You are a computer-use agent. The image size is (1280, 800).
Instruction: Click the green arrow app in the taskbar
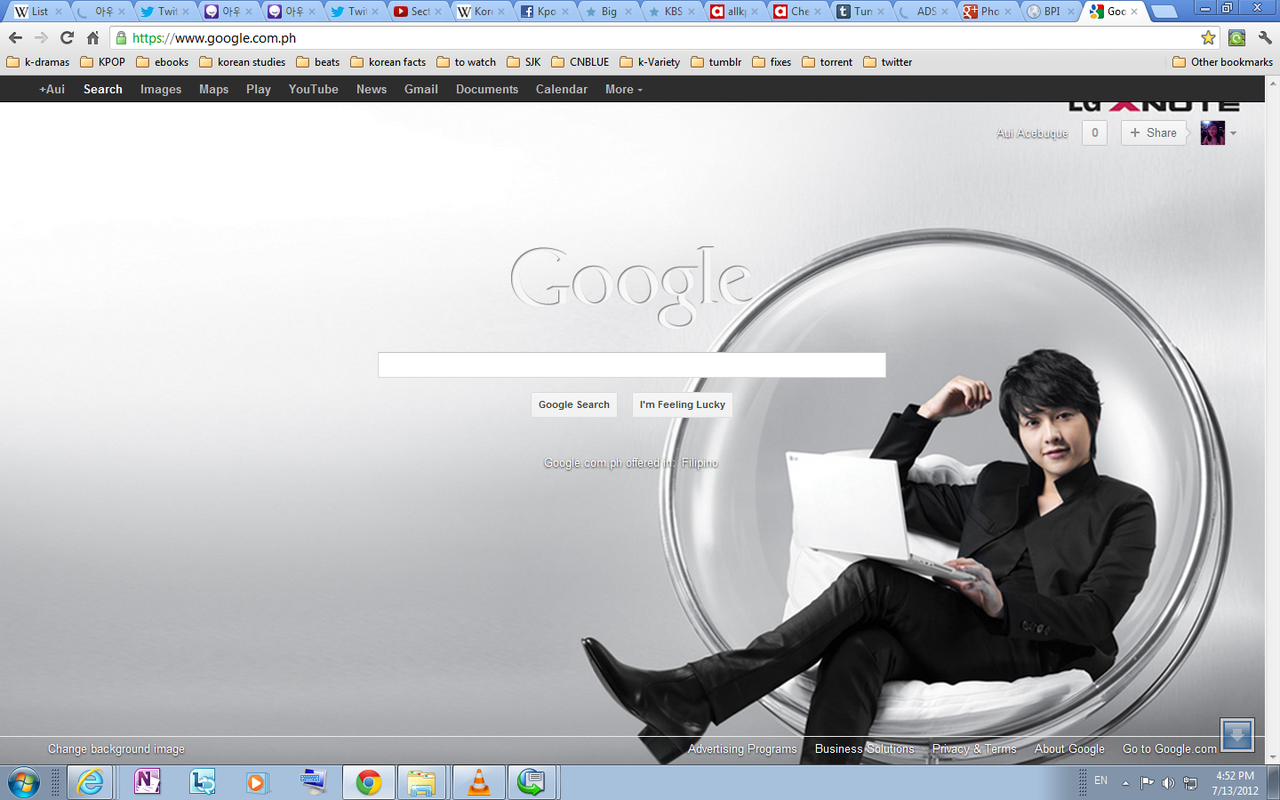531,782
